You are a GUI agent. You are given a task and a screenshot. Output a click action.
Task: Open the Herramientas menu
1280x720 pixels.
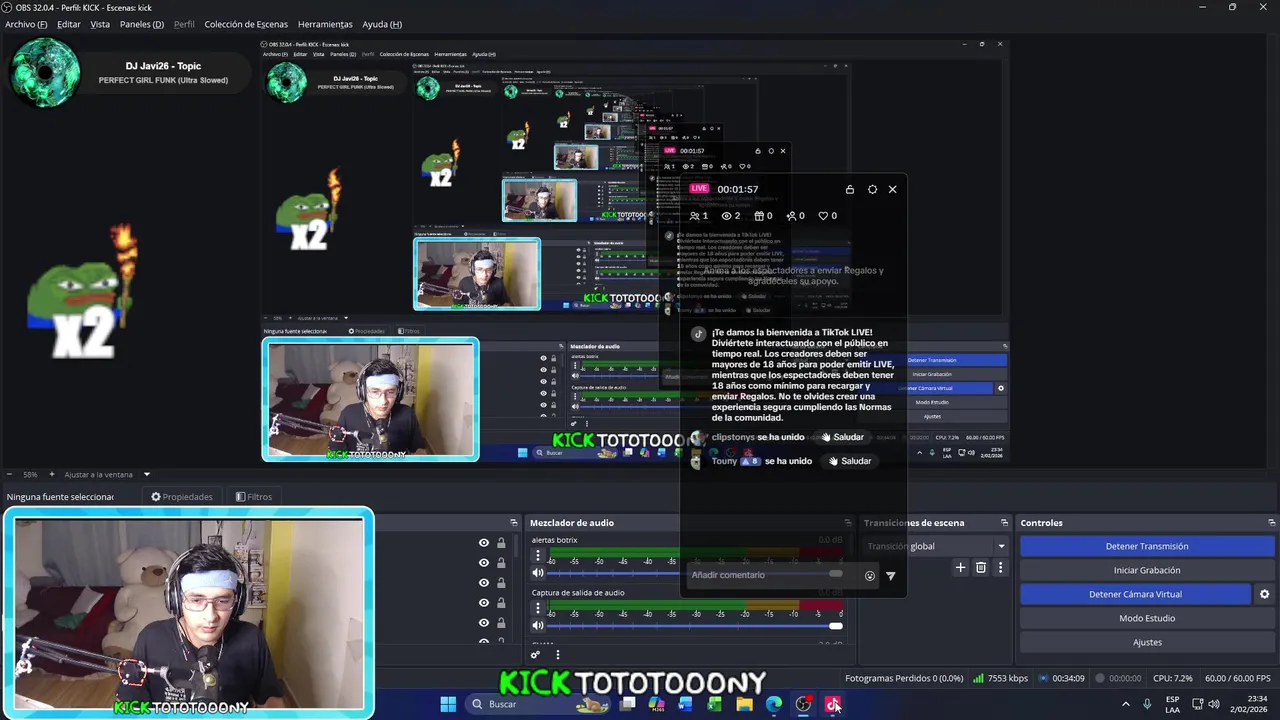325,24
